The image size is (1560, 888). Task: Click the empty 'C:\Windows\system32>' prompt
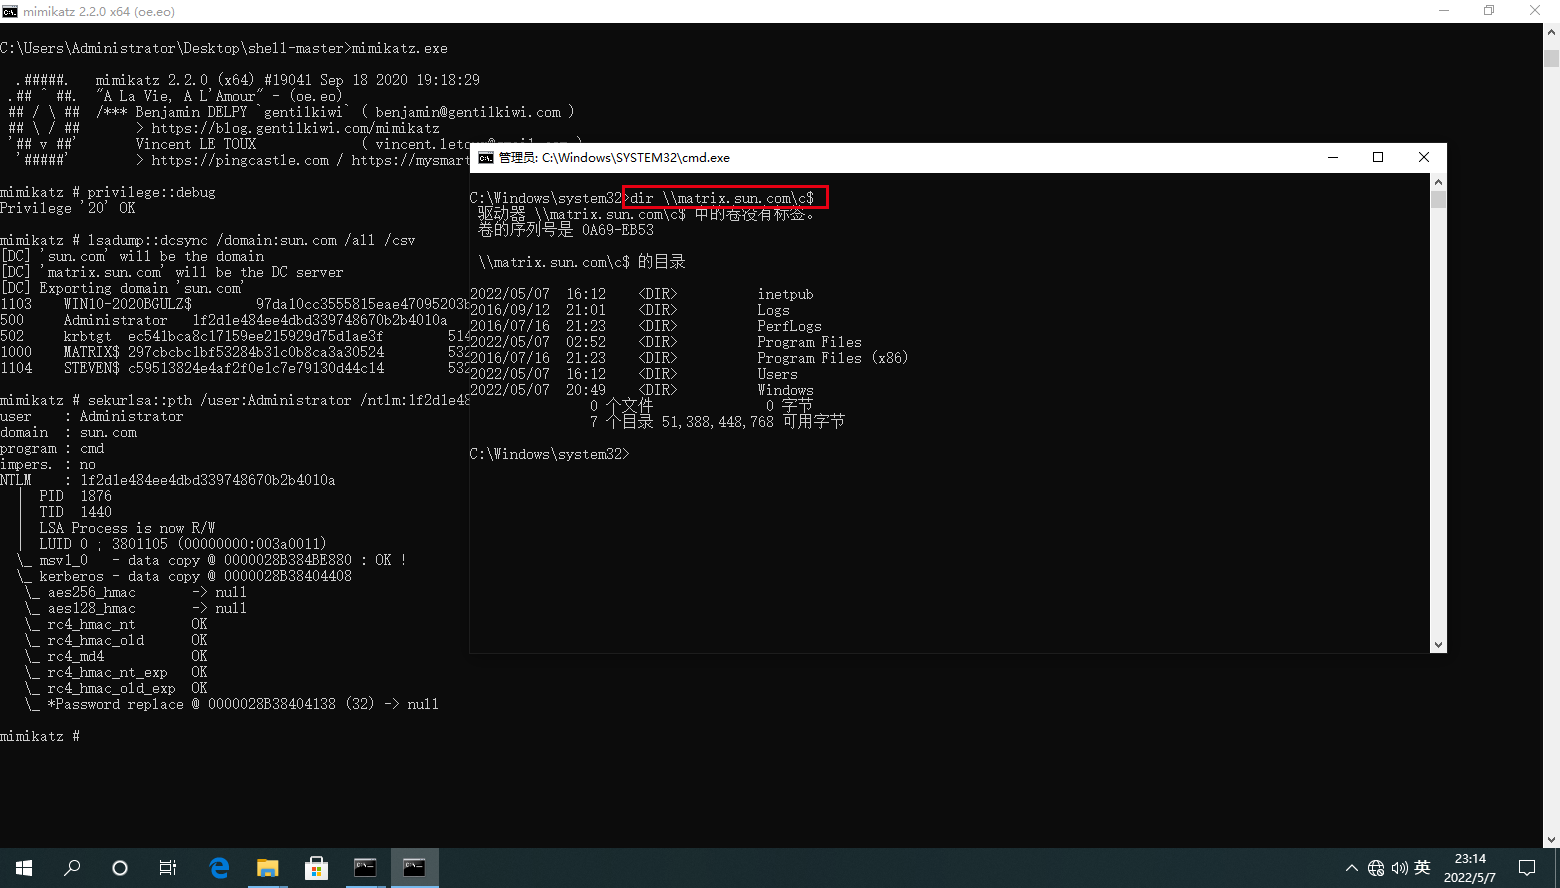tap(550, 454)
